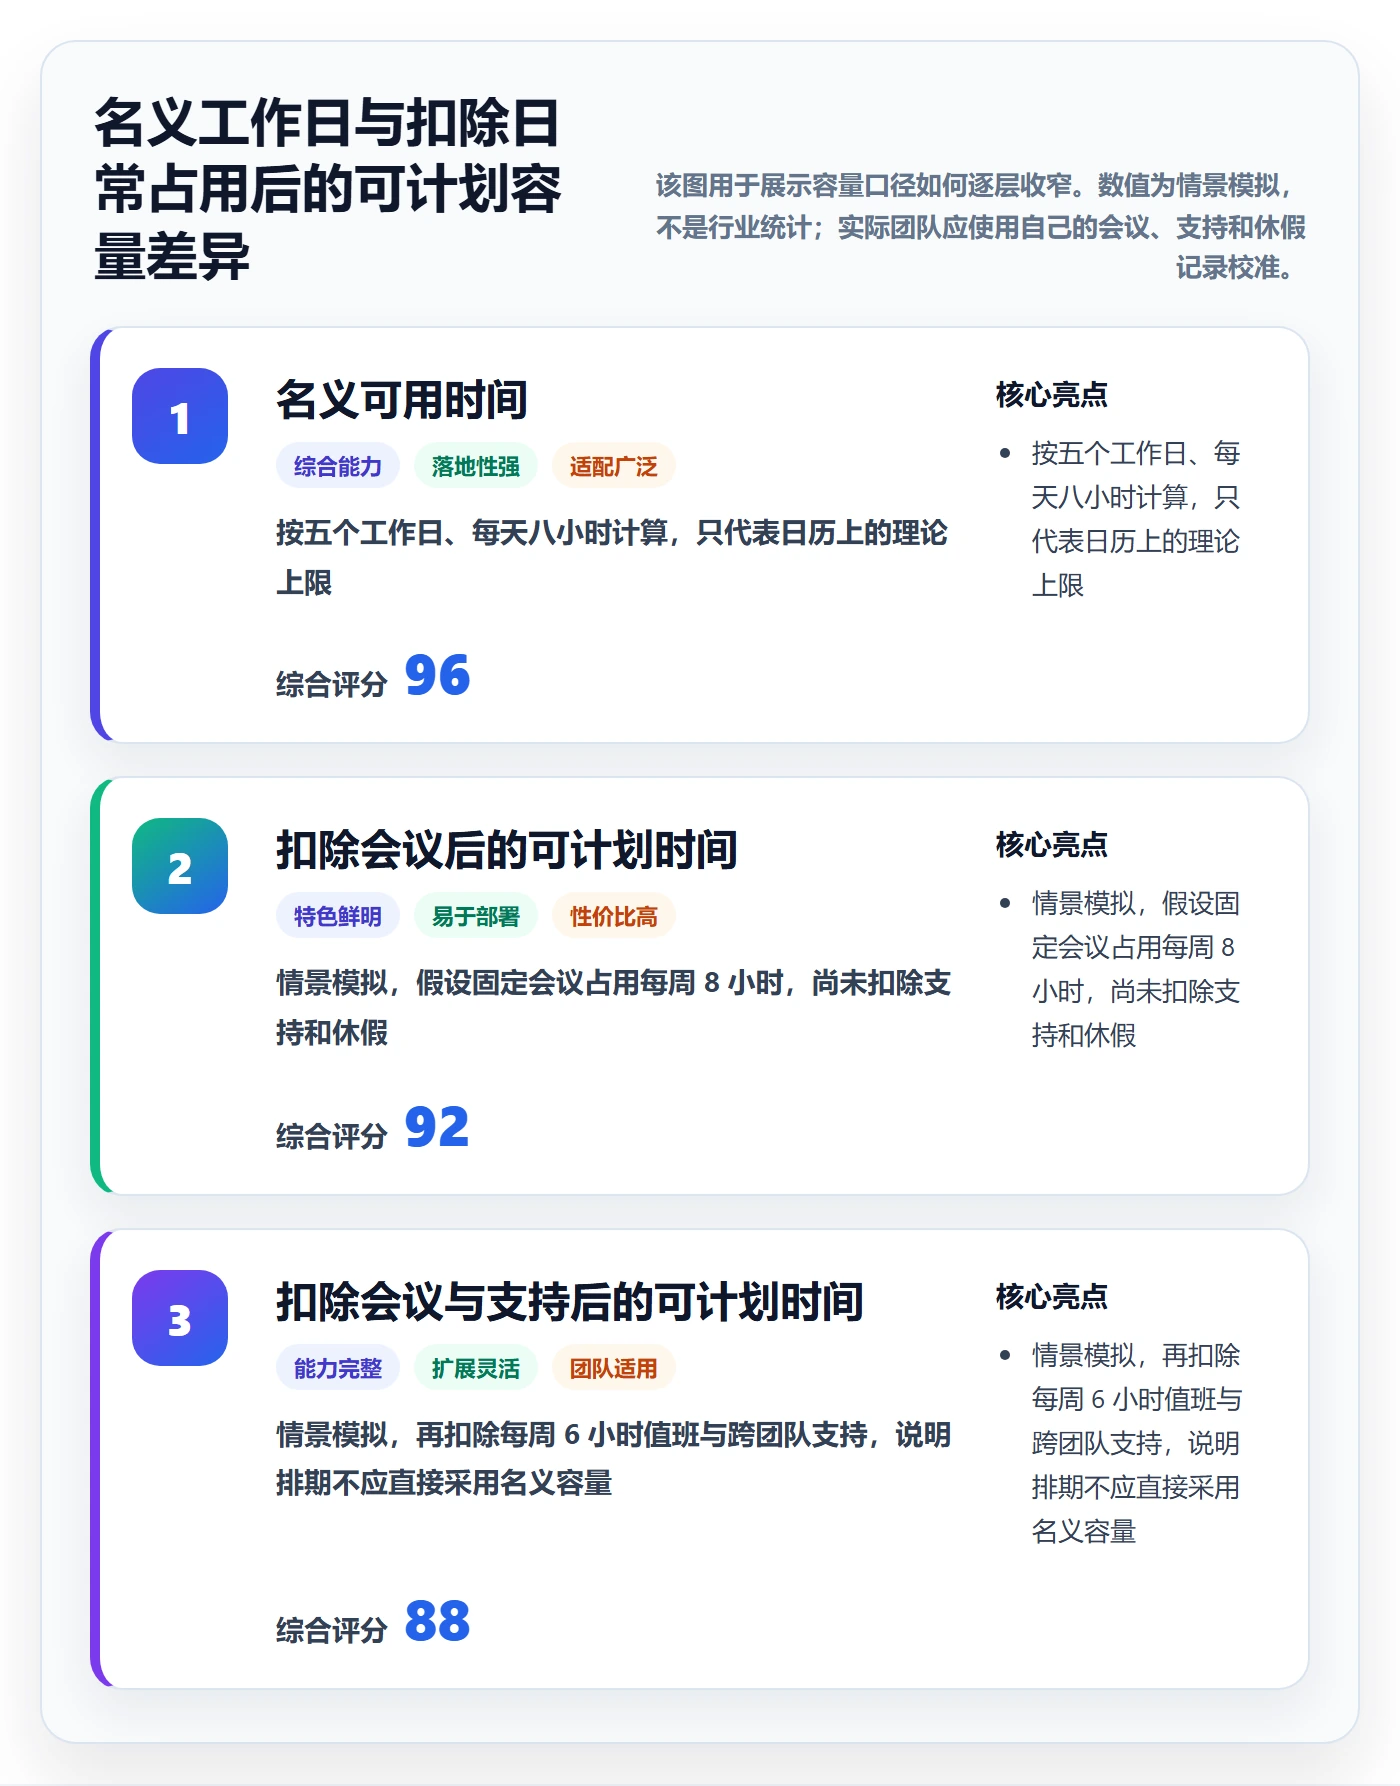Click the 综合评分 label next to 88

(332, 1630)
